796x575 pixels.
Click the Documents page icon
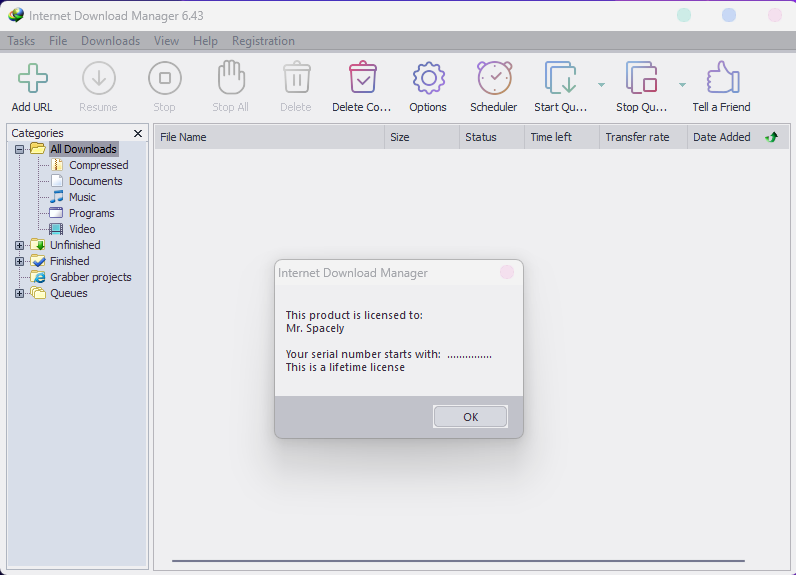57,181
